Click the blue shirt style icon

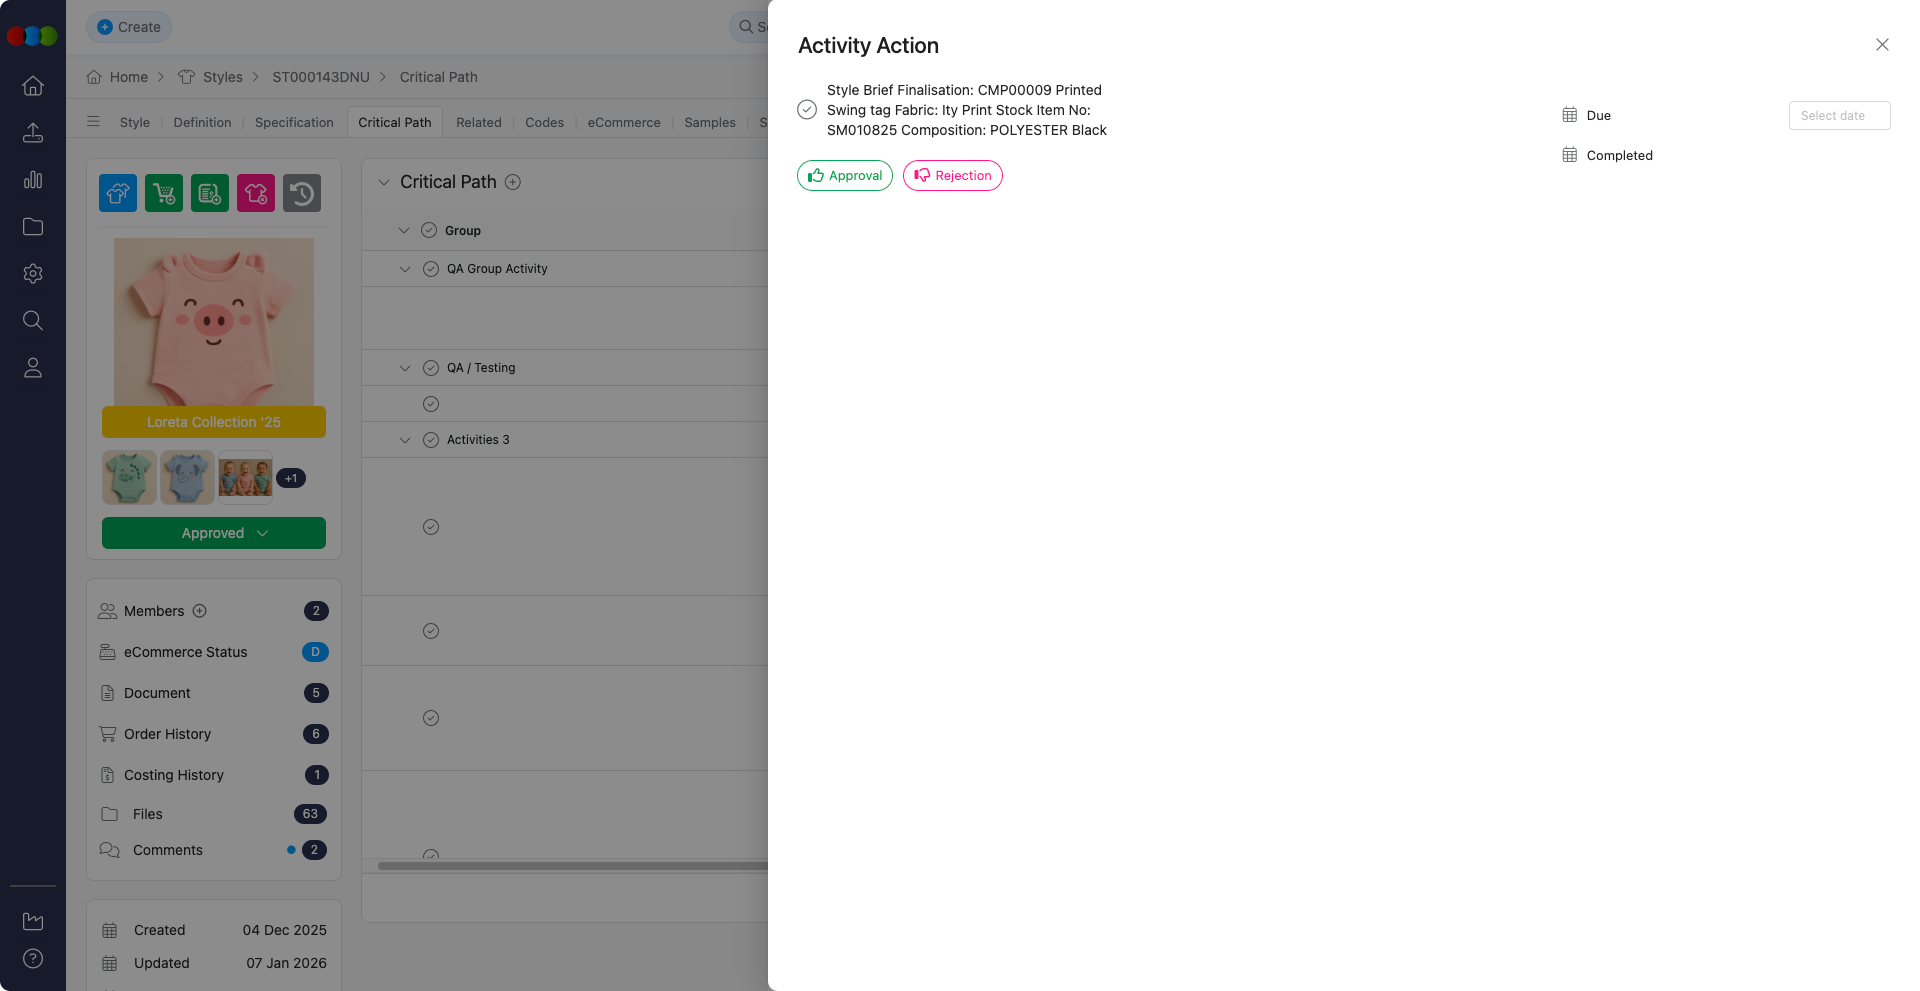pos(118,193)
